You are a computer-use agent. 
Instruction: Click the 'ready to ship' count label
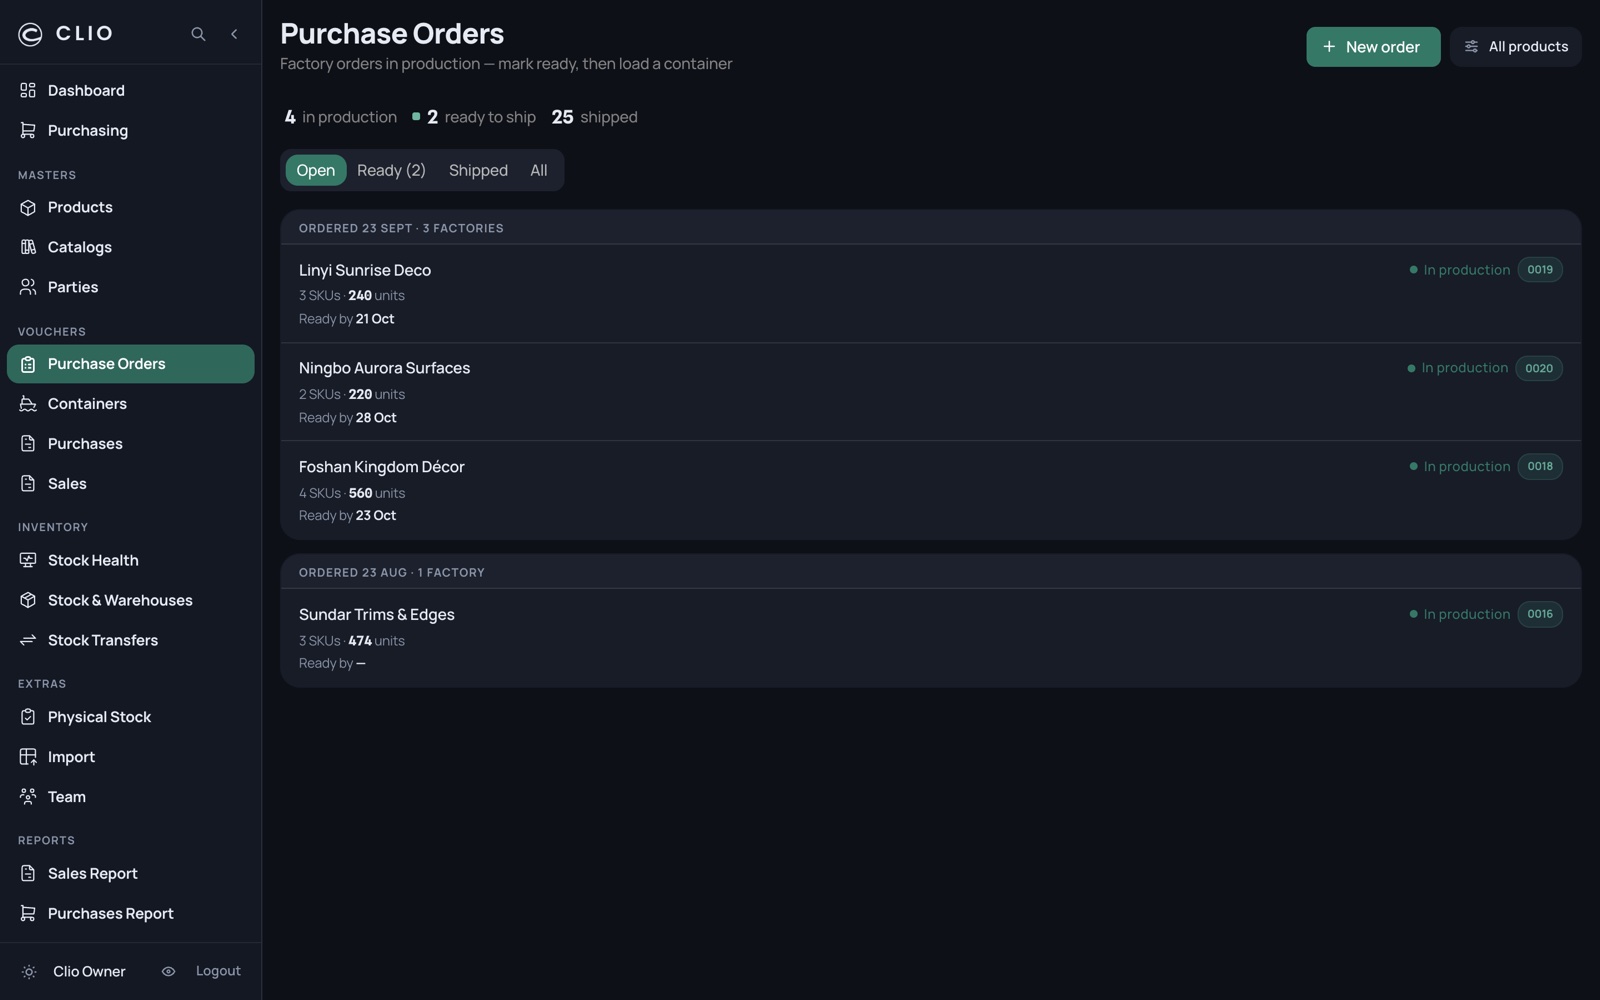tap(490, 118)
